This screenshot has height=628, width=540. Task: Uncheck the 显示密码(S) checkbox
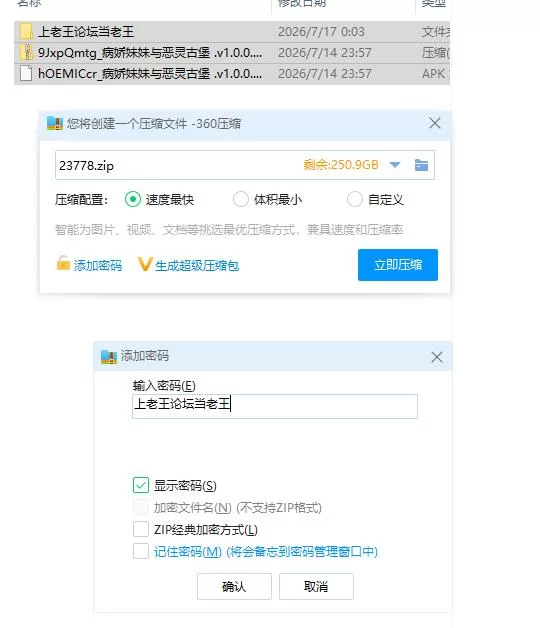[x=141, y=485]
